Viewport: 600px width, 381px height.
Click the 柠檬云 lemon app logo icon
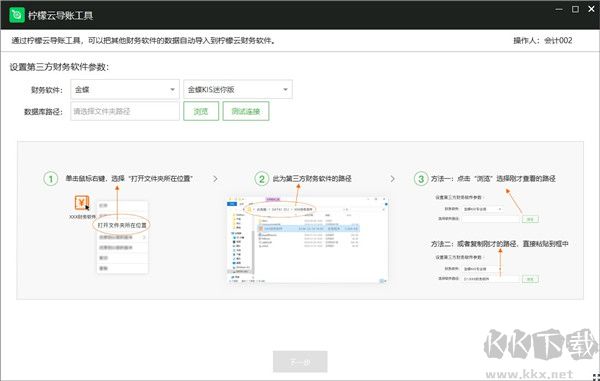tap(16, 15)
